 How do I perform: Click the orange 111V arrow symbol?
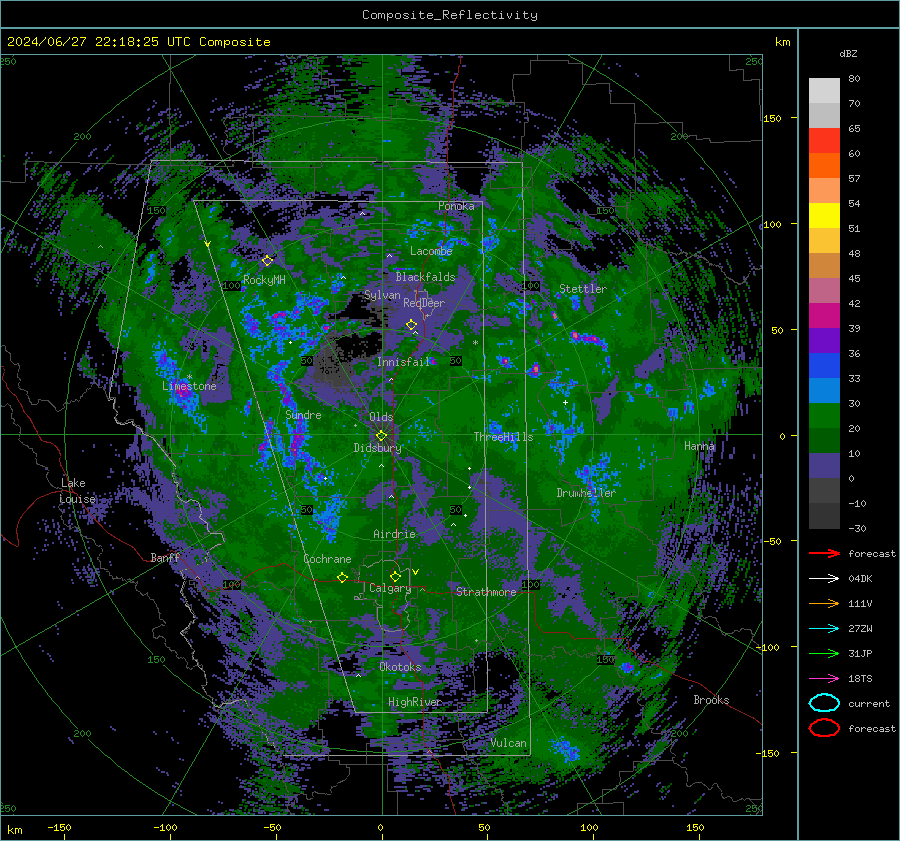pyautogui.click(x=824, y=603)
